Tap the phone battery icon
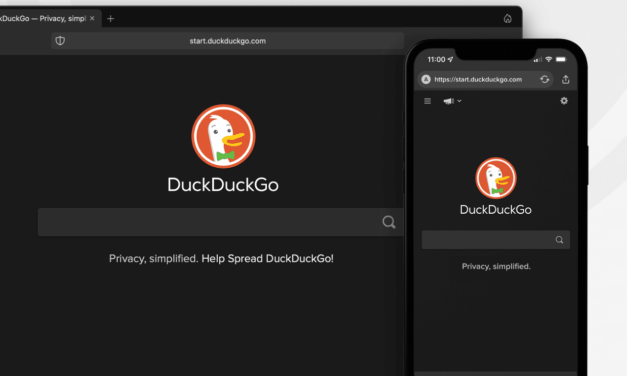Screen dimensions: 627x376 (x=561, y=59)
